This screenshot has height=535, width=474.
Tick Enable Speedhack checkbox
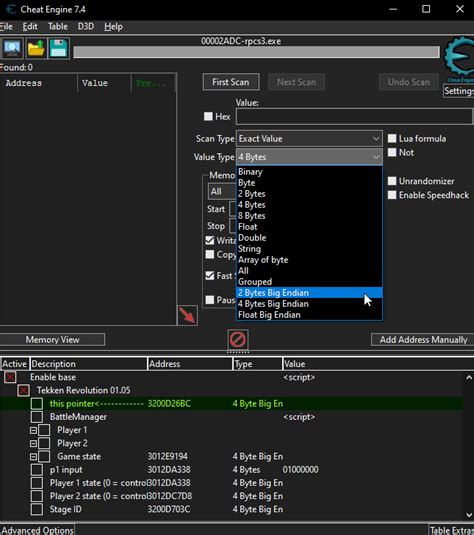(x=392, y=195)
